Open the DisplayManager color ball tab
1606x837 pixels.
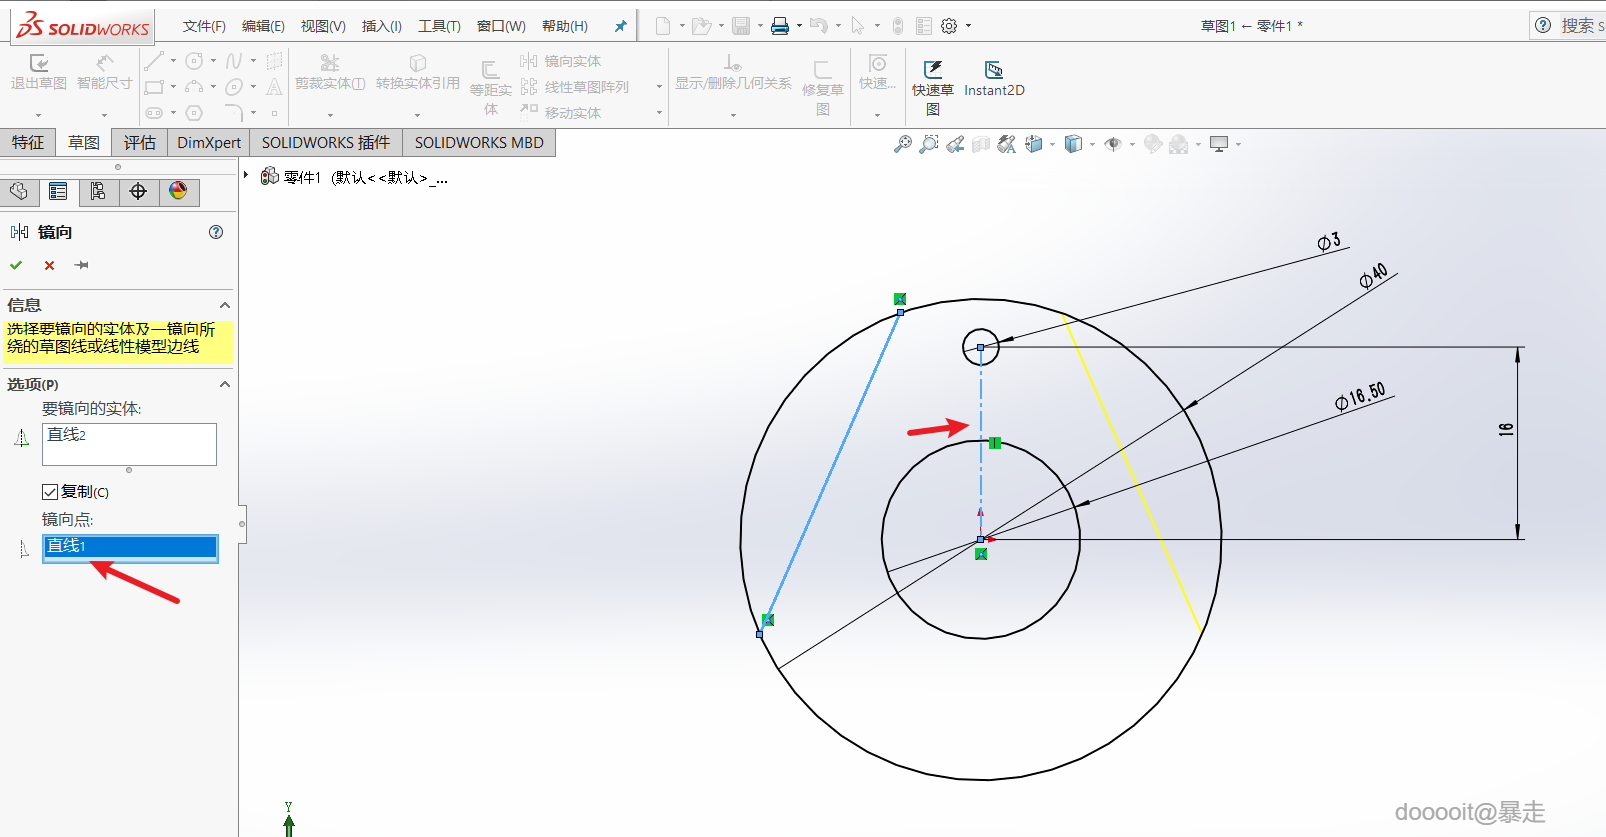pyautogui.click(x=178, y=191)
